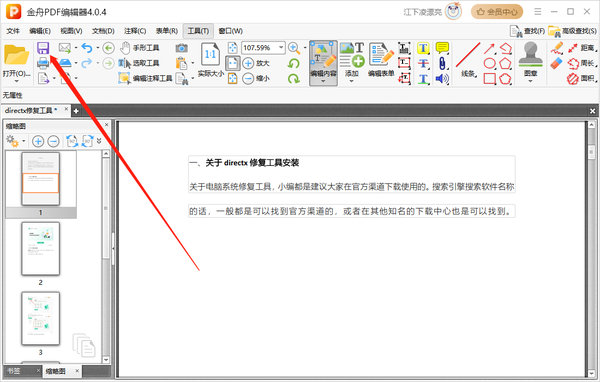
Task: Click the 缩小 zoom out button
Action: click(257, 78)
